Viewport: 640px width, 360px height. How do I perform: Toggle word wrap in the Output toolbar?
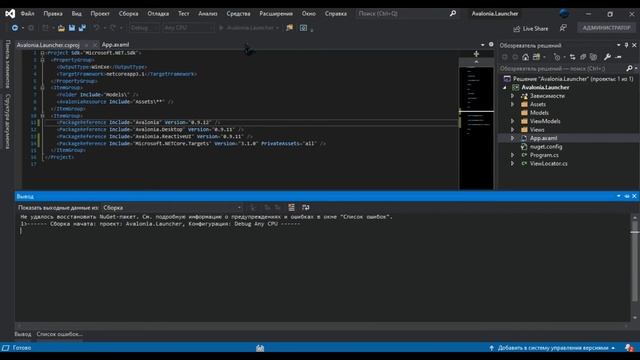coord(305,208)
